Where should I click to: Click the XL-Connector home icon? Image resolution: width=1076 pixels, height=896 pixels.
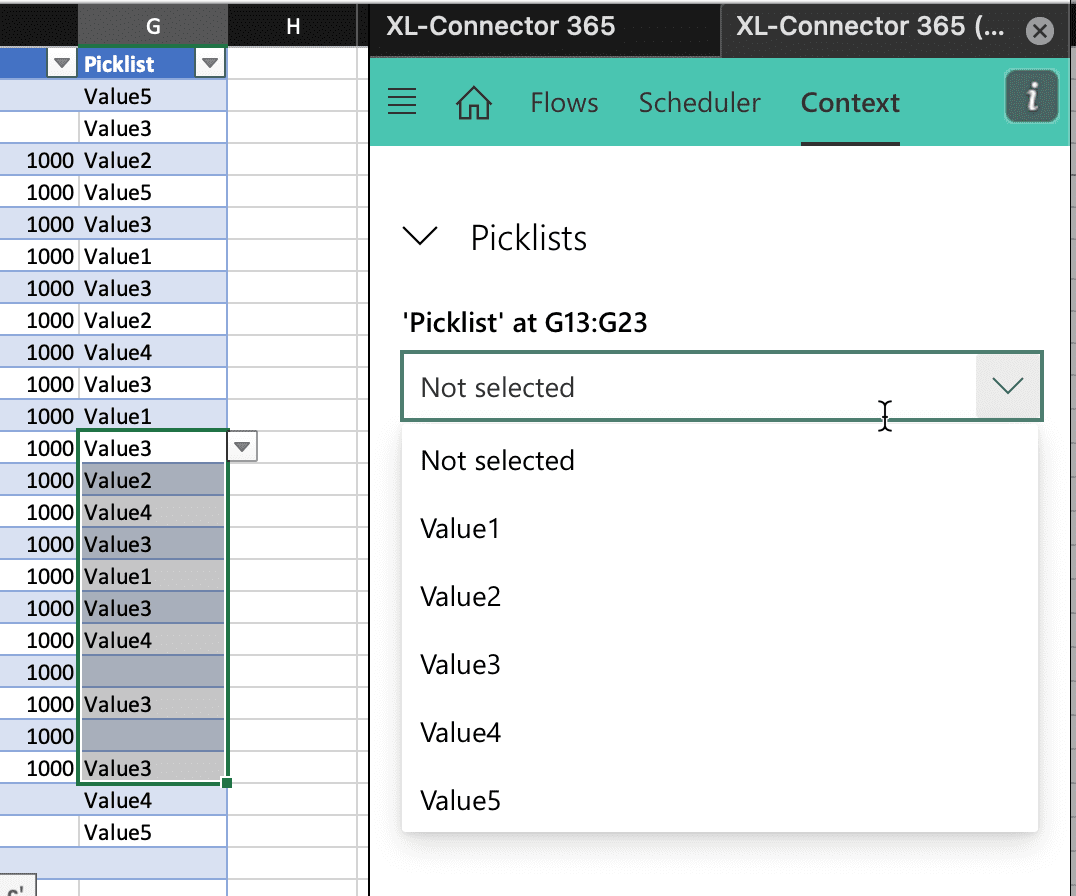474,100
